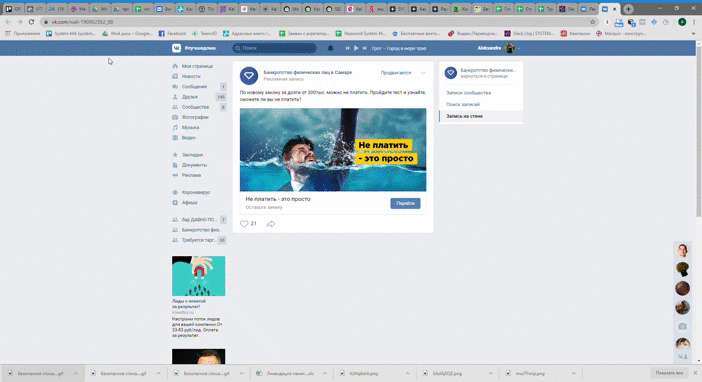Viewport: 702px width, 382px height.
Task: Open Друзья in sidebar
Action: point(190,97)
